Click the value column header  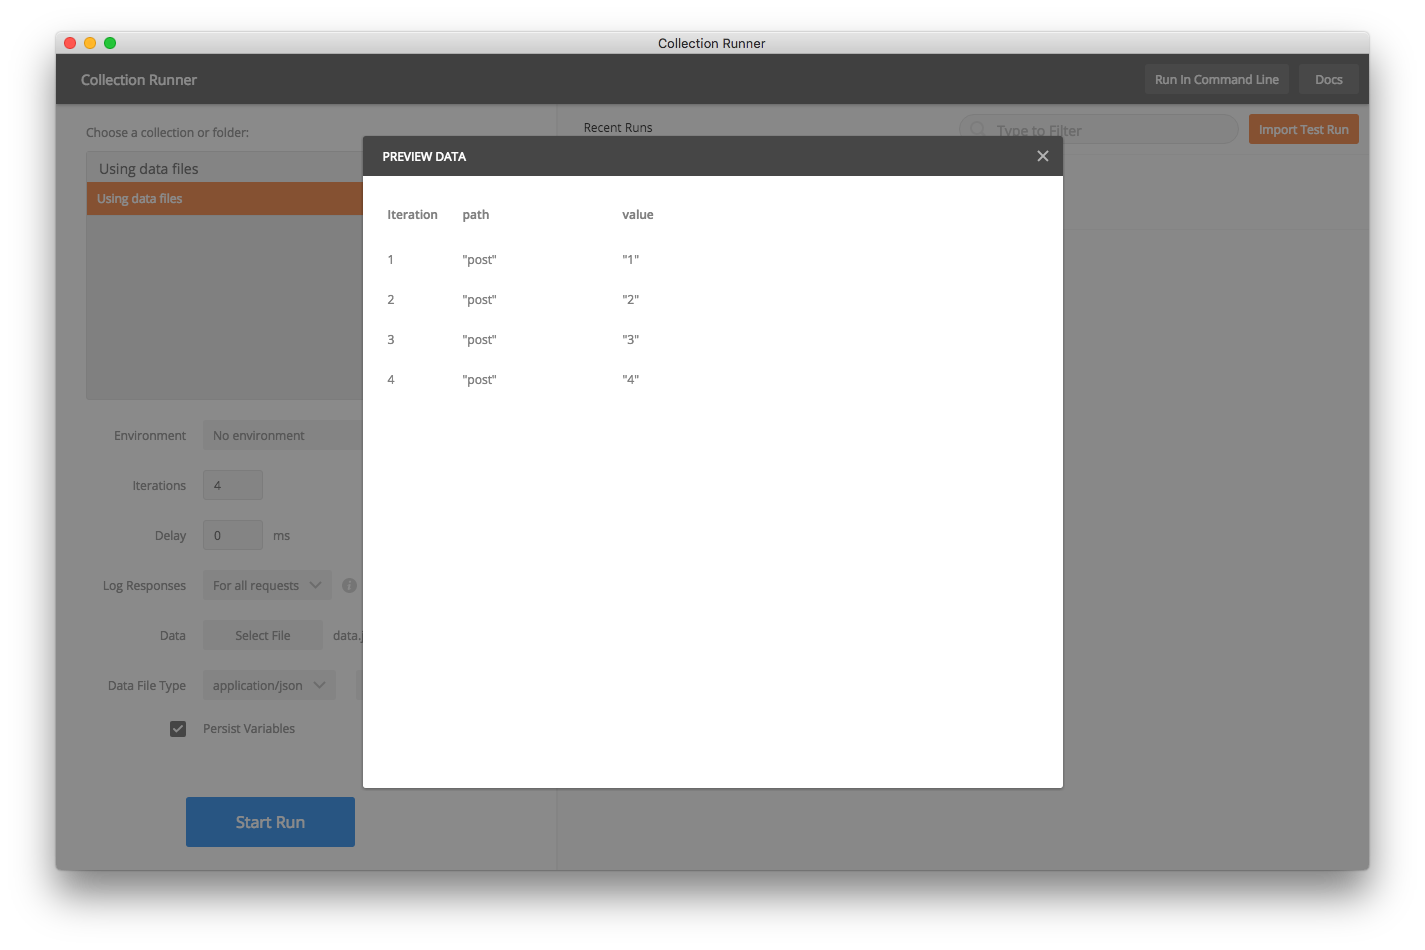[638, 215]
